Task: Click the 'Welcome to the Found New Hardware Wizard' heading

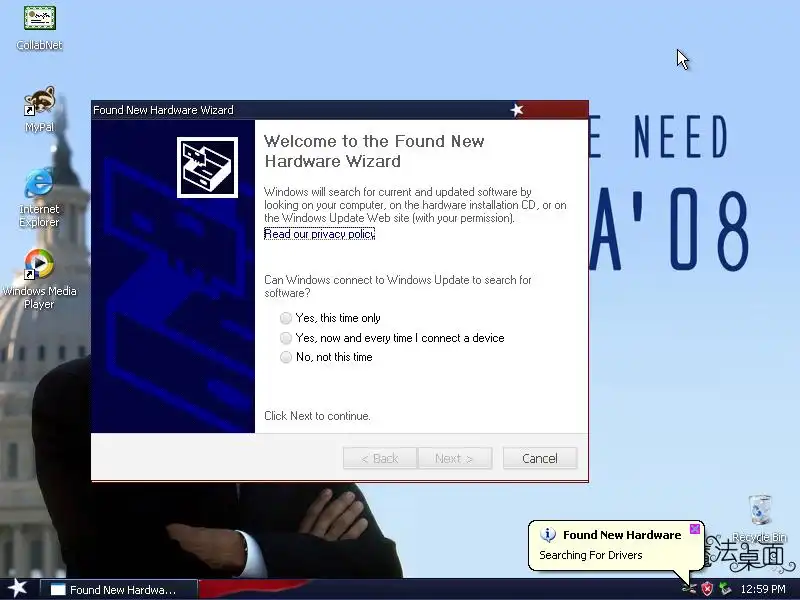Action: (374, 151)
